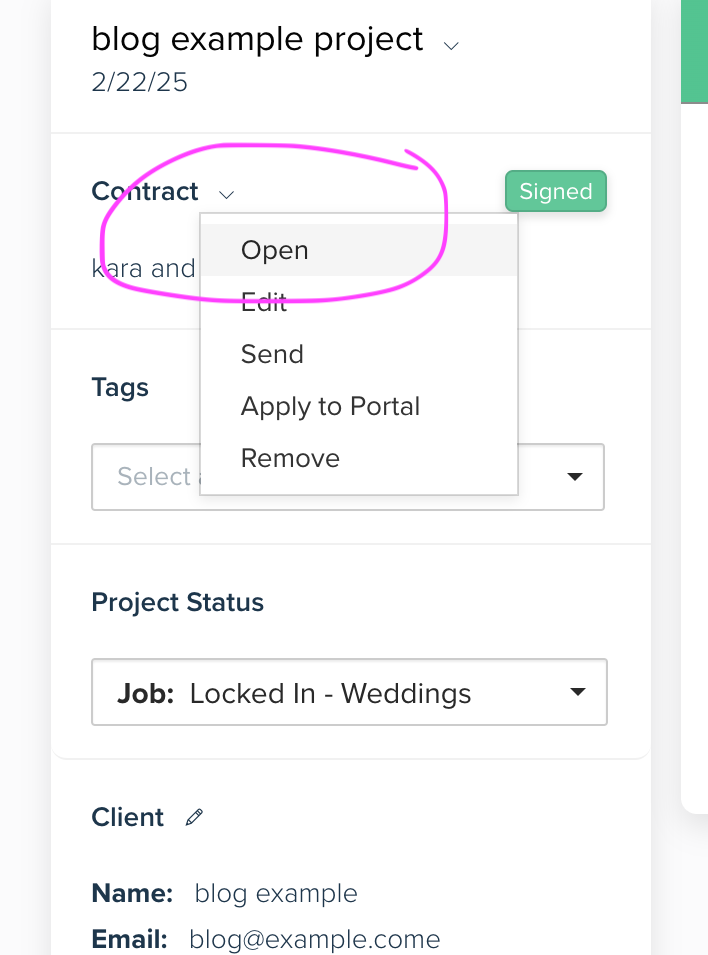This screenshot has width=708, height=955.
Task: Click the blog@example.come email address
Action: click(x=314, y=939)
